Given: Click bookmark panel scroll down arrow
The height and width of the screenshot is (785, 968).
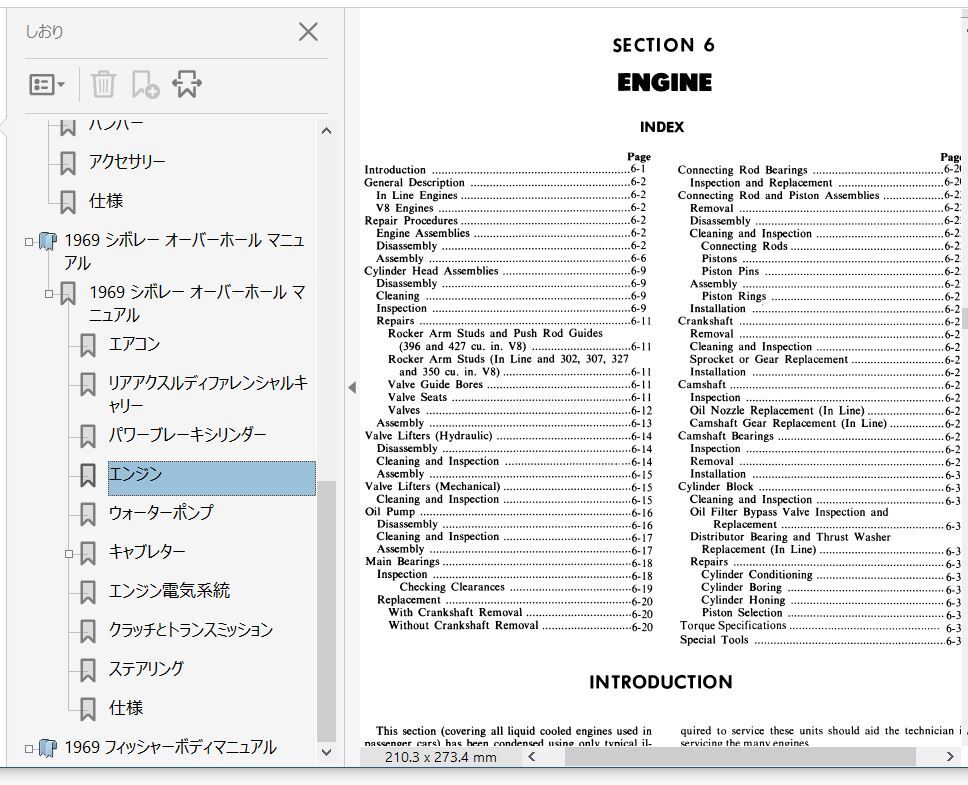Looking at the screenshot, I should click(x=327, y=752).
